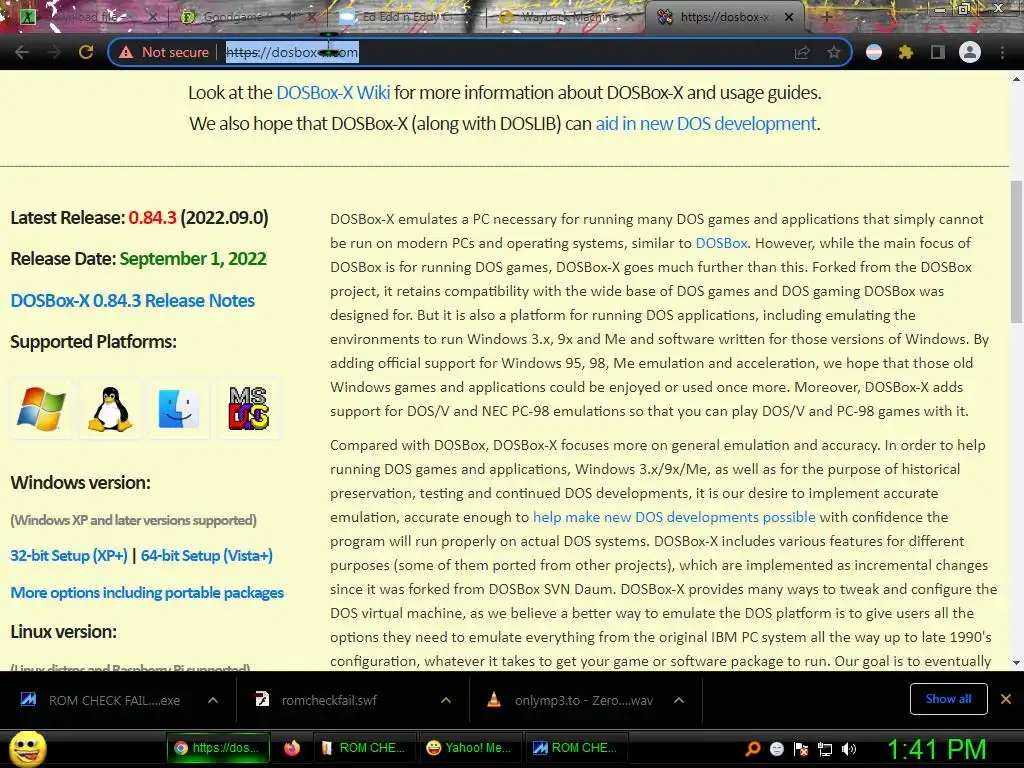Image resolution: width=1024 pixels, height=768 pixels.
Task: Click the round chat bubble tray icon
Action: (x=776, y=749)
